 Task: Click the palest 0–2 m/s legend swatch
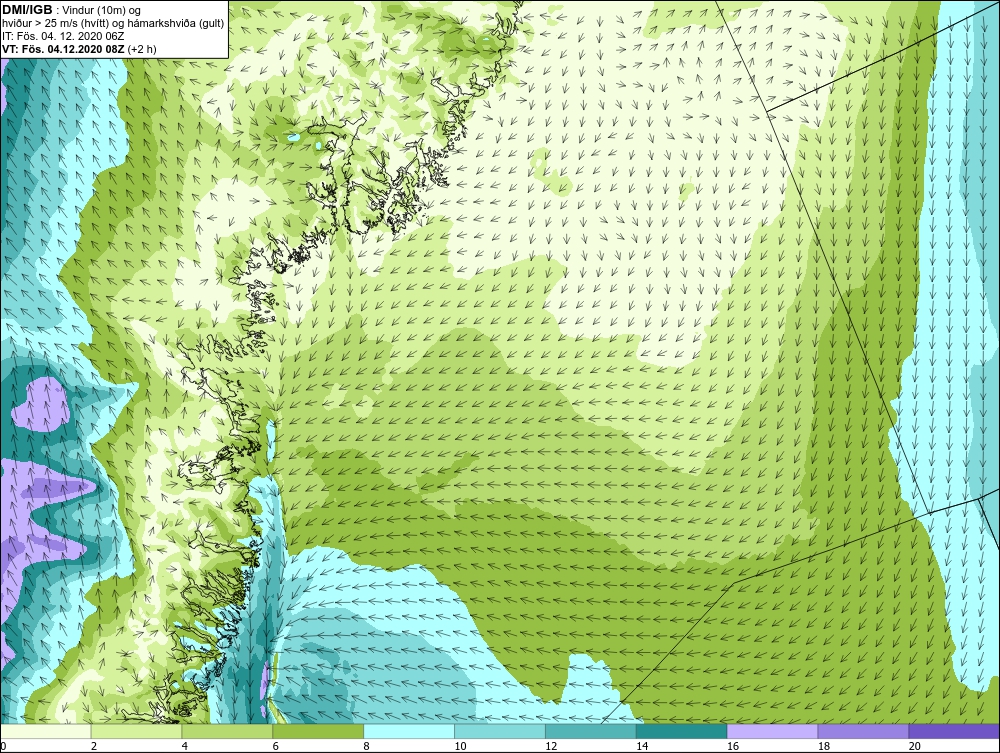(x=46, y=731)
